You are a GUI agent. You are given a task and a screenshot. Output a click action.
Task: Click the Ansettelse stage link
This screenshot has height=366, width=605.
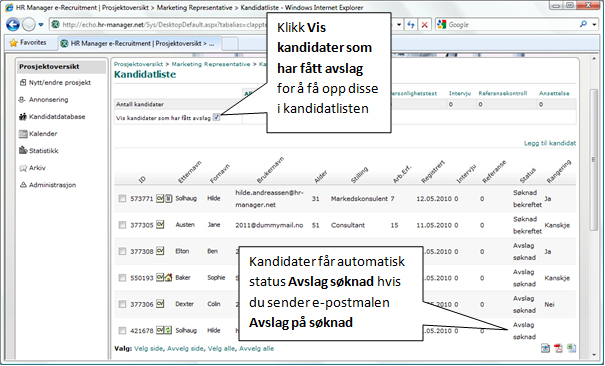(x=554, y=93)
